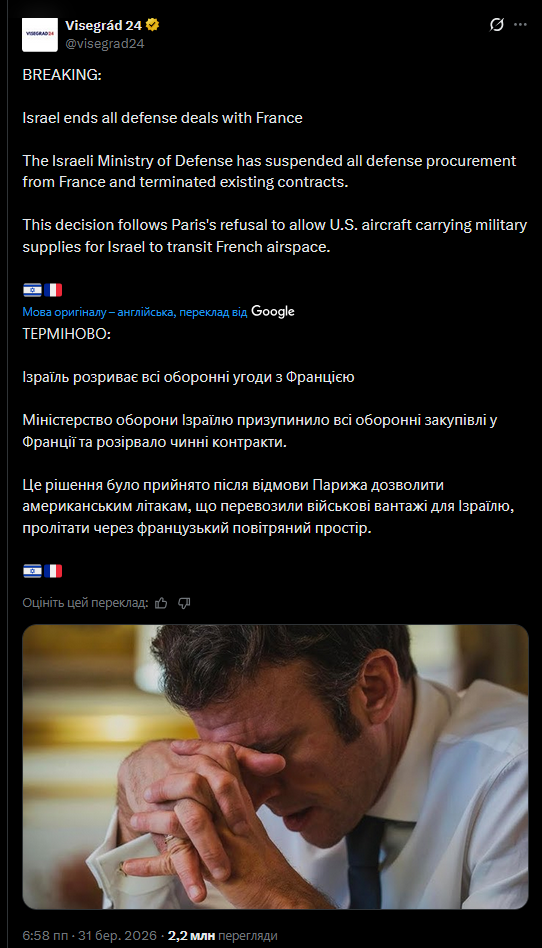
Task: Click the Google logo in the translation credit
Action: coord(273,311)
